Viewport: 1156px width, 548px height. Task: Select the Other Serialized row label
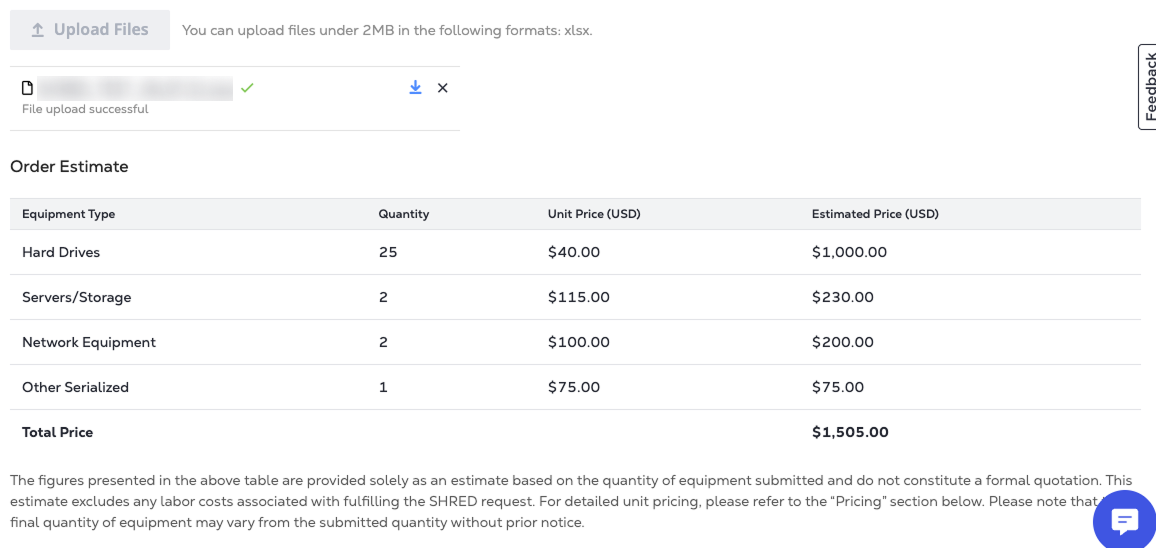pos(75,387)
